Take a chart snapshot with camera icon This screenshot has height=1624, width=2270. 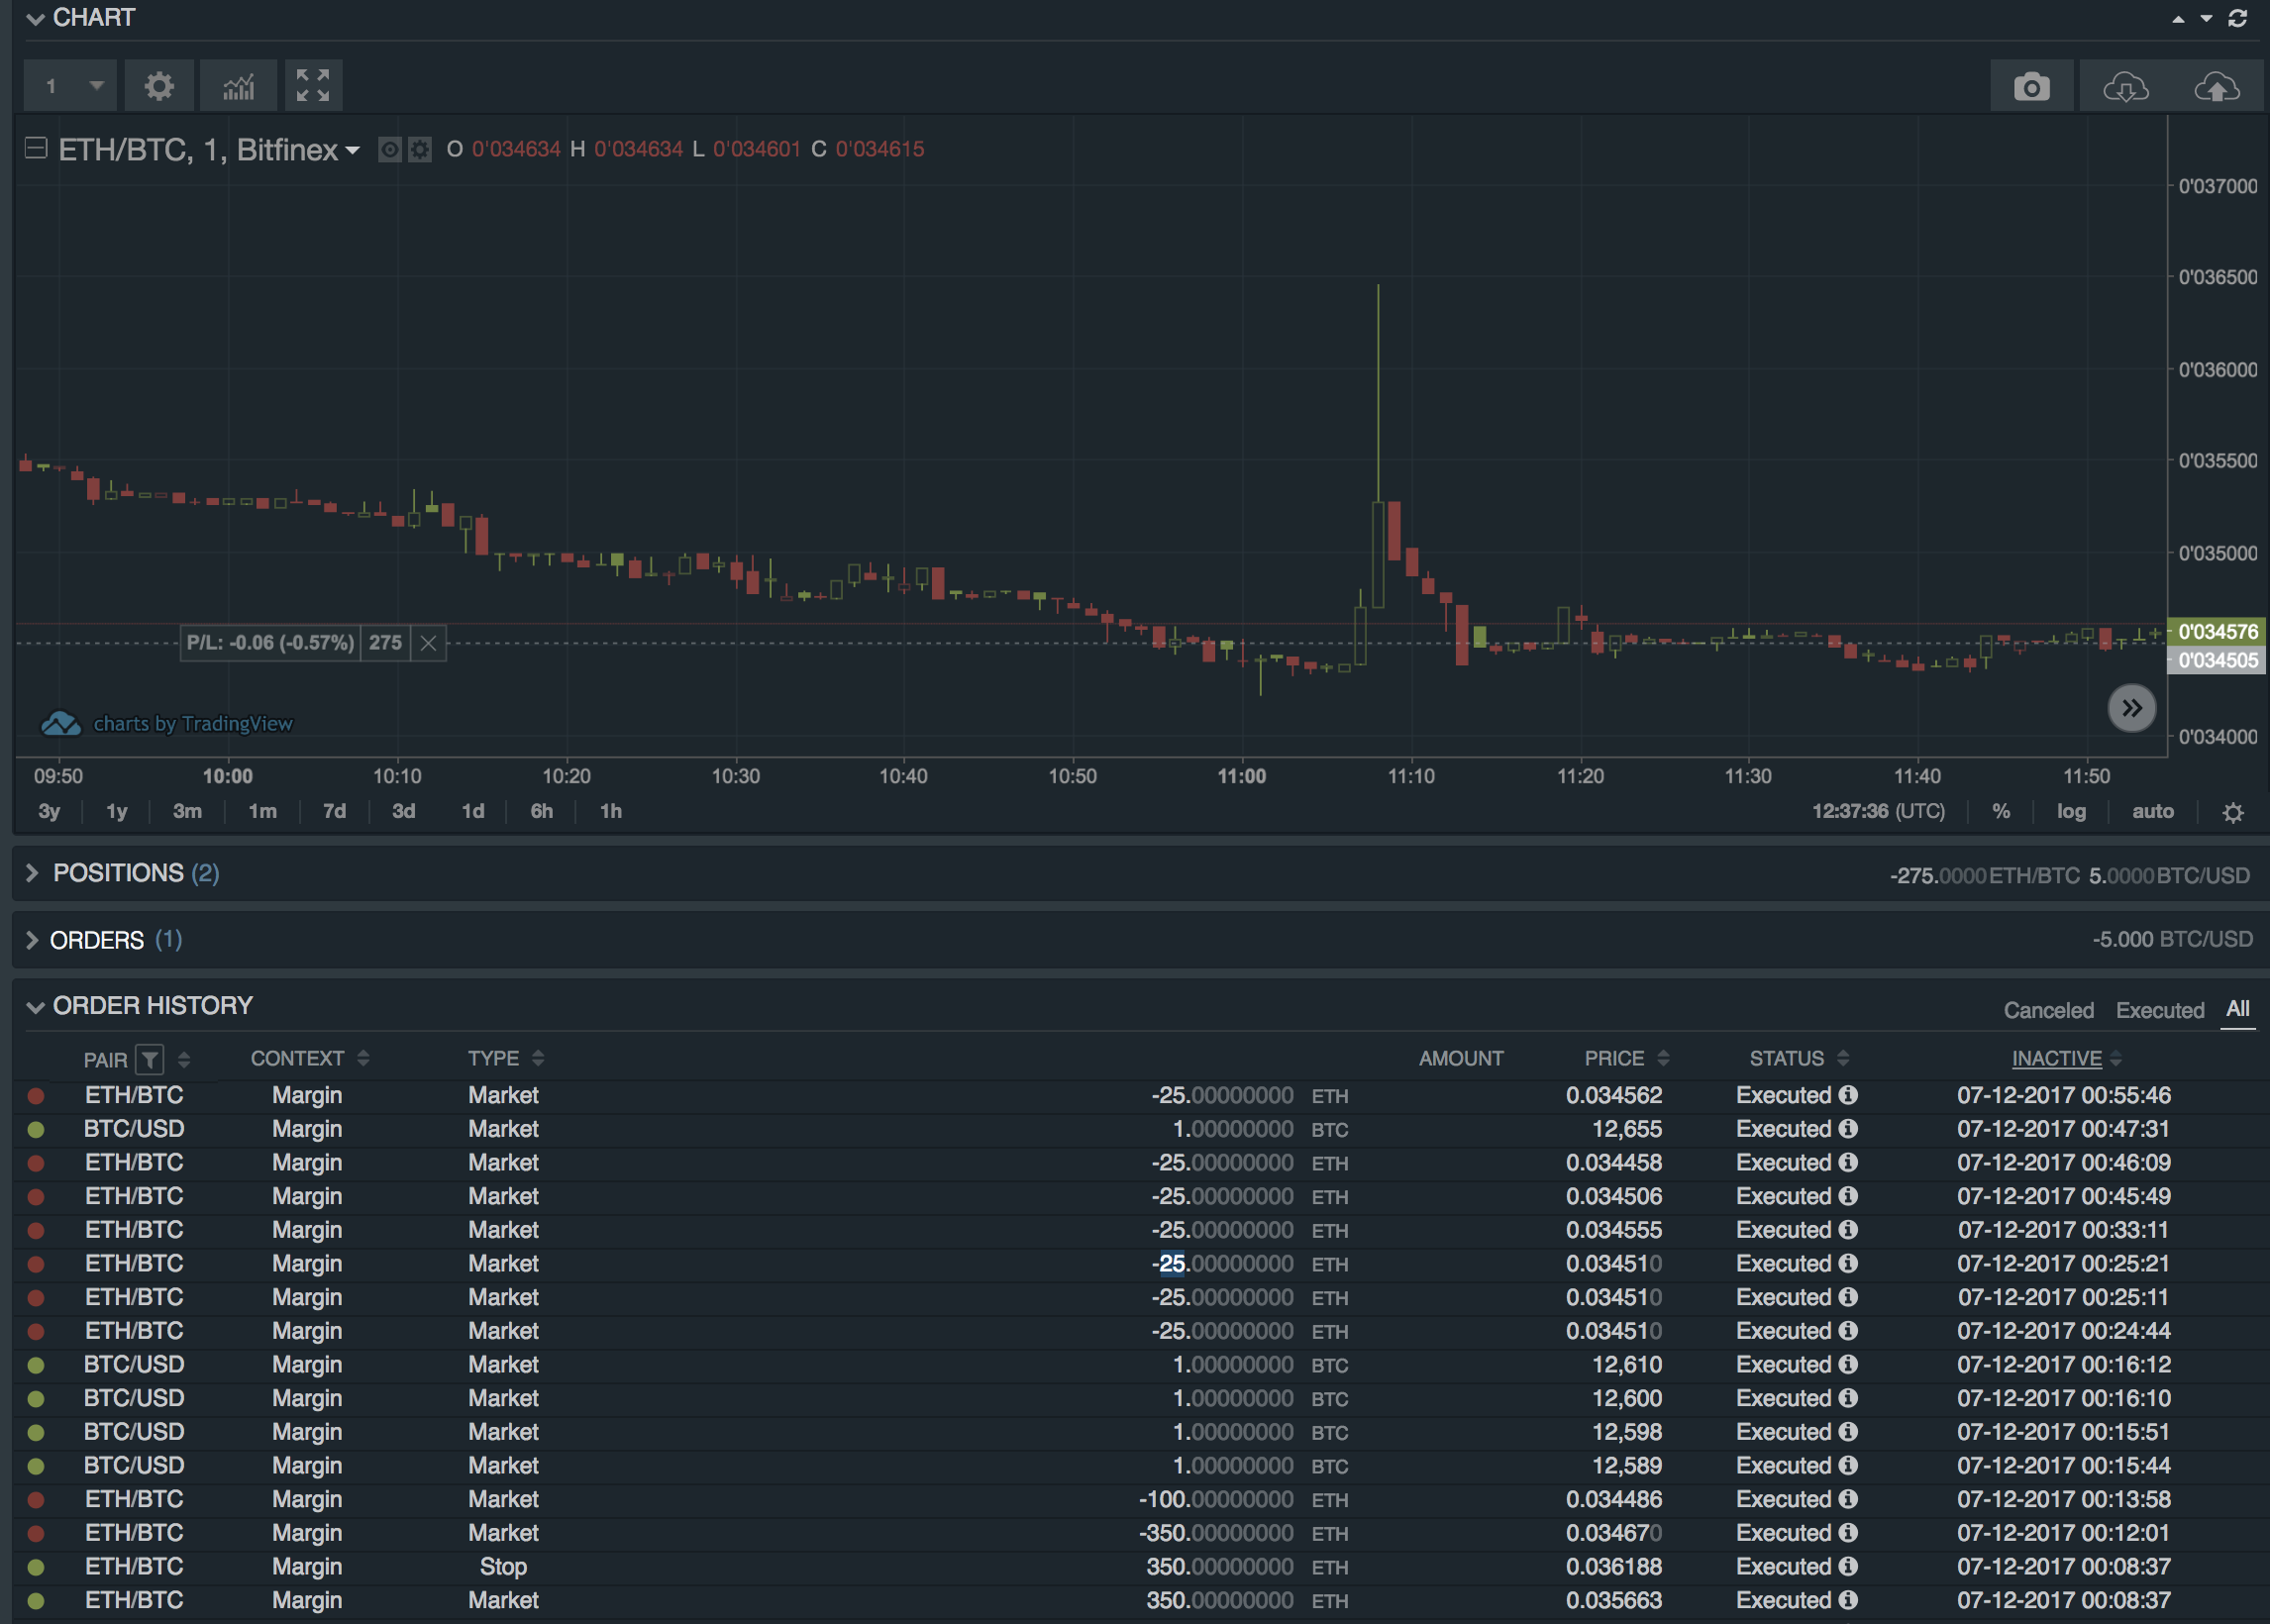(x=2031, y=87)
